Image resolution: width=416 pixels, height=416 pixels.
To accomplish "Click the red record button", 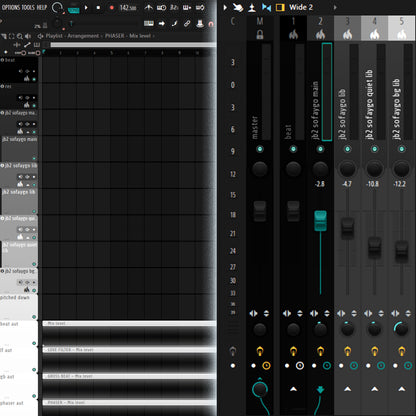I will coord(112,7).
